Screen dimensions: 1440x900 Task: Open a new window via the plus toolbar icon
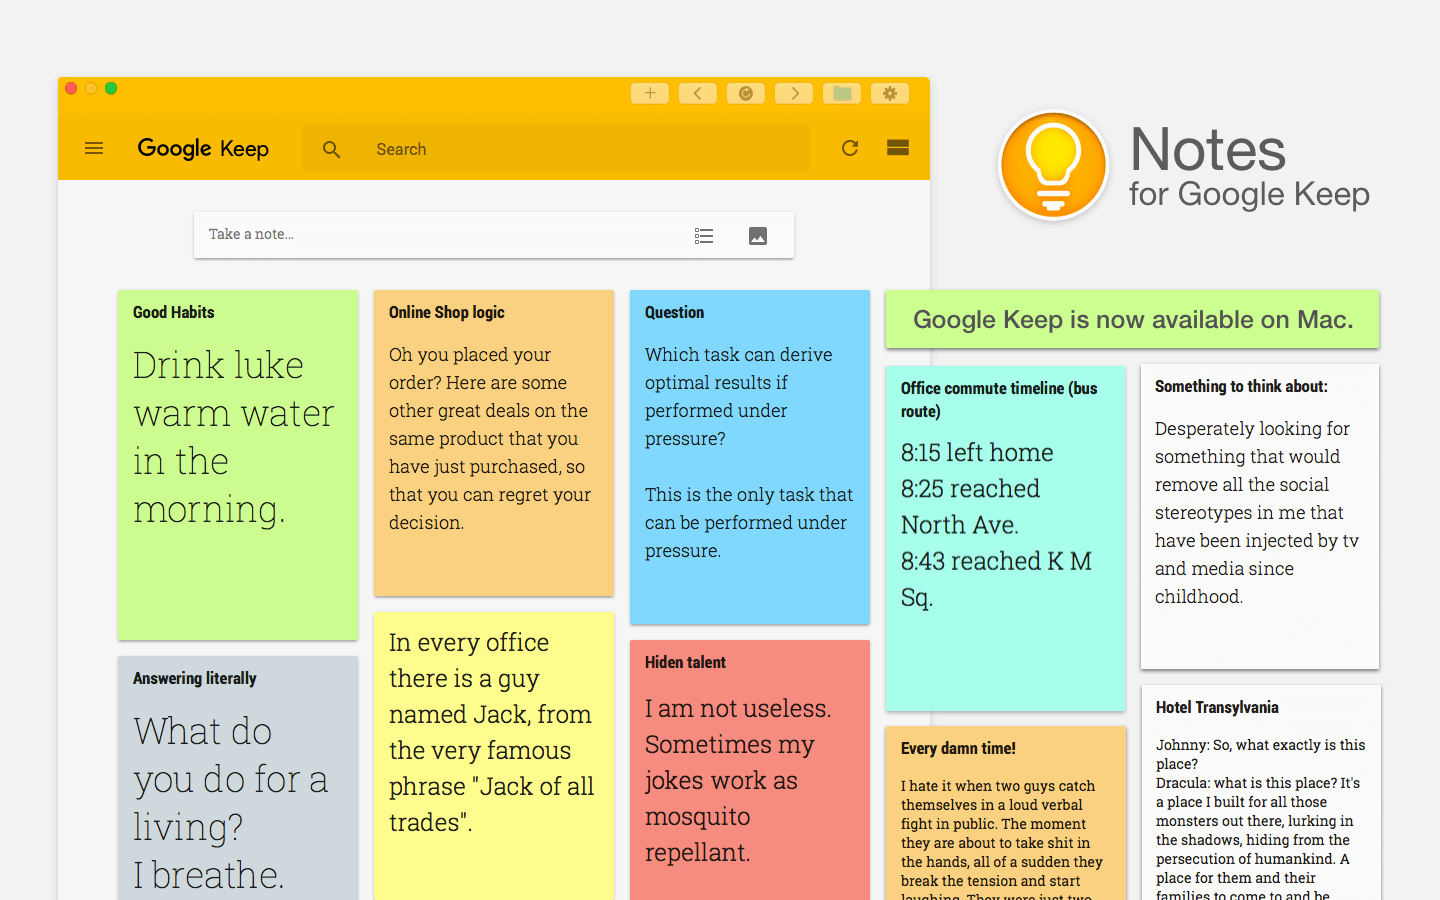pos(649,92)
